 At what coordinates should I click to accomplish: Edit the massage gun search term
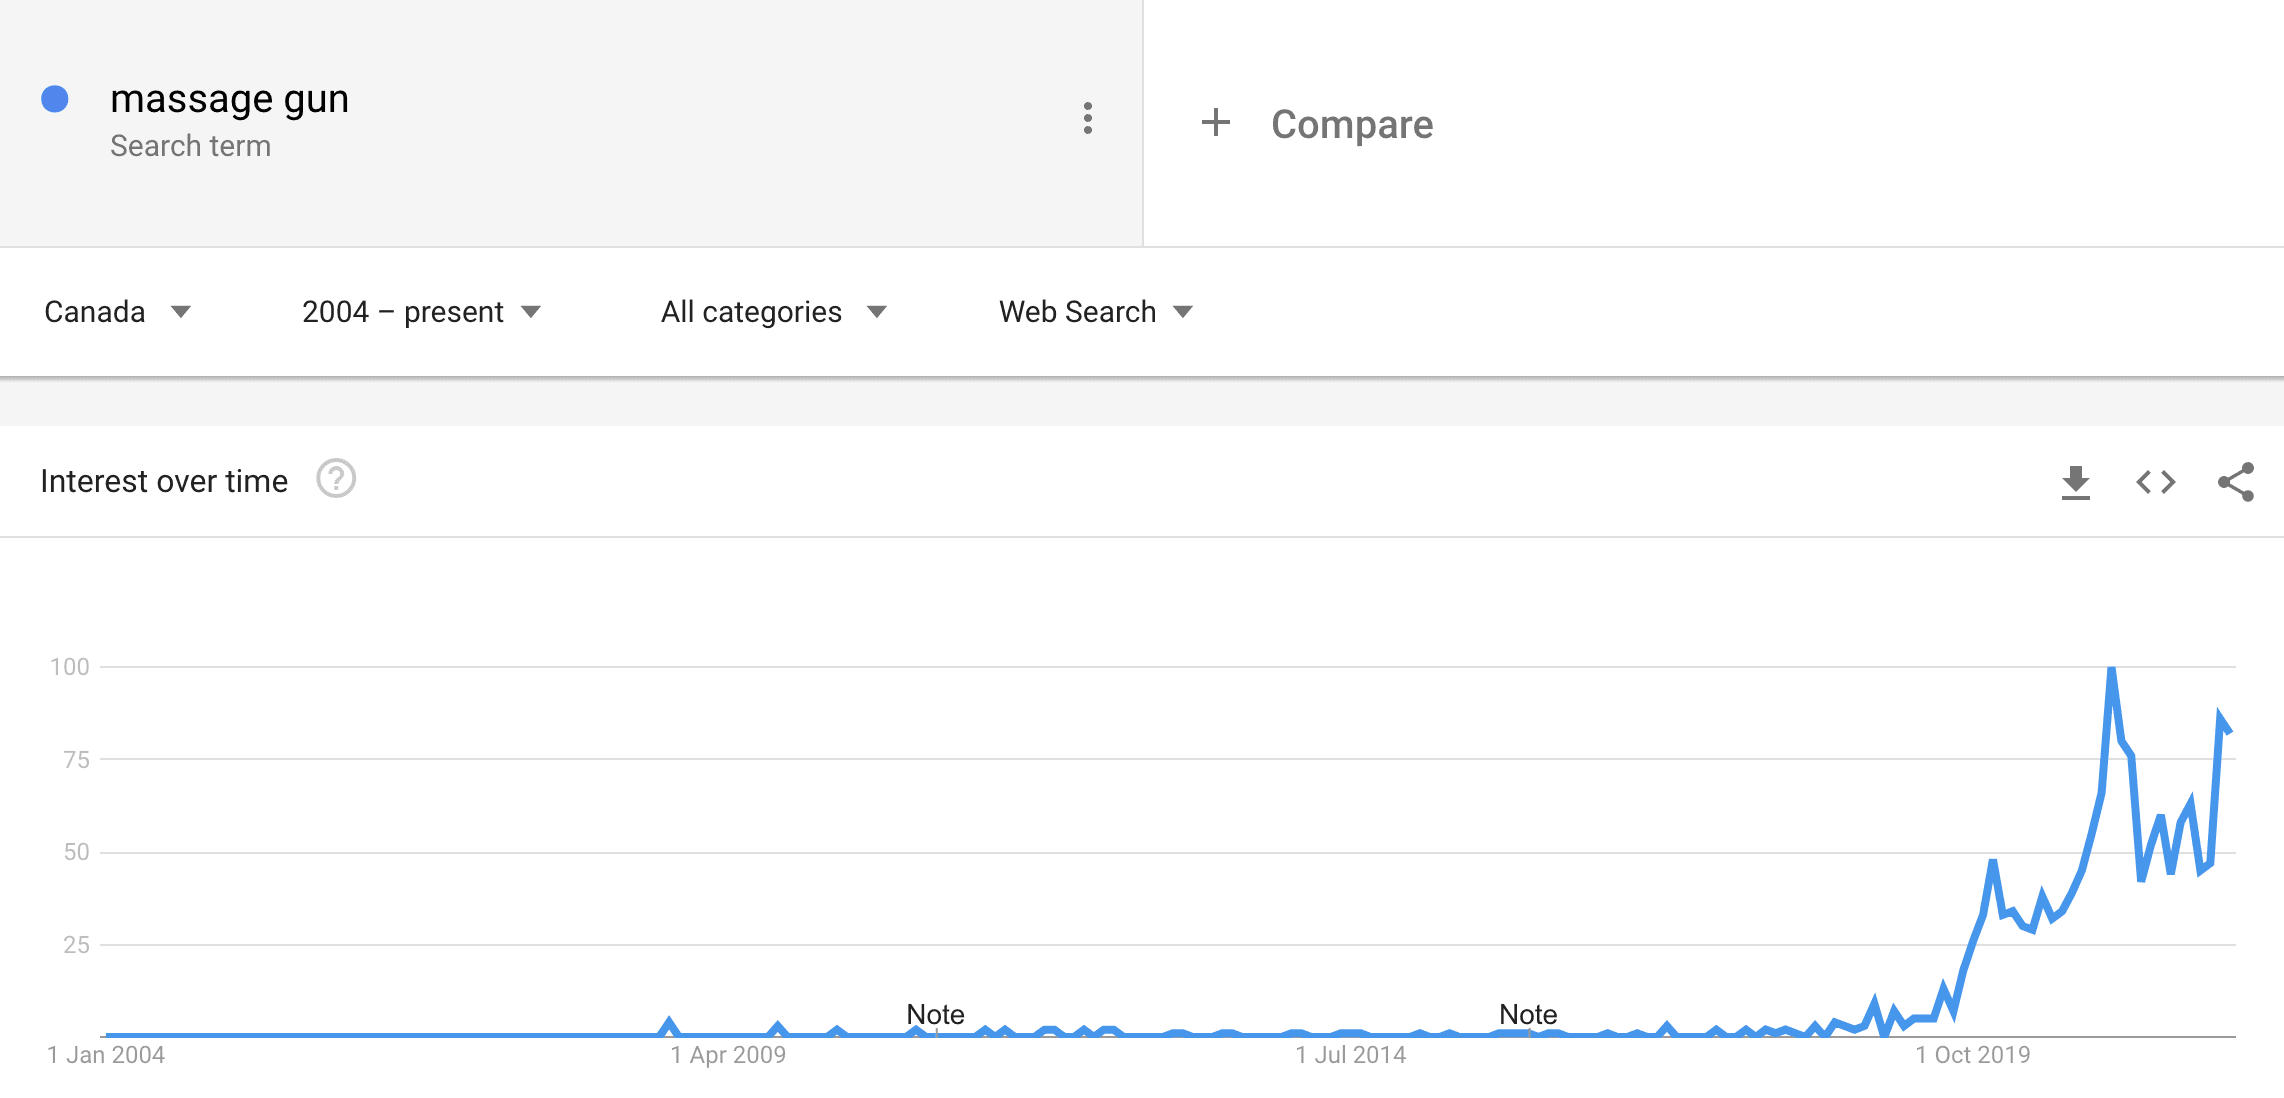[x=229, y=99]
